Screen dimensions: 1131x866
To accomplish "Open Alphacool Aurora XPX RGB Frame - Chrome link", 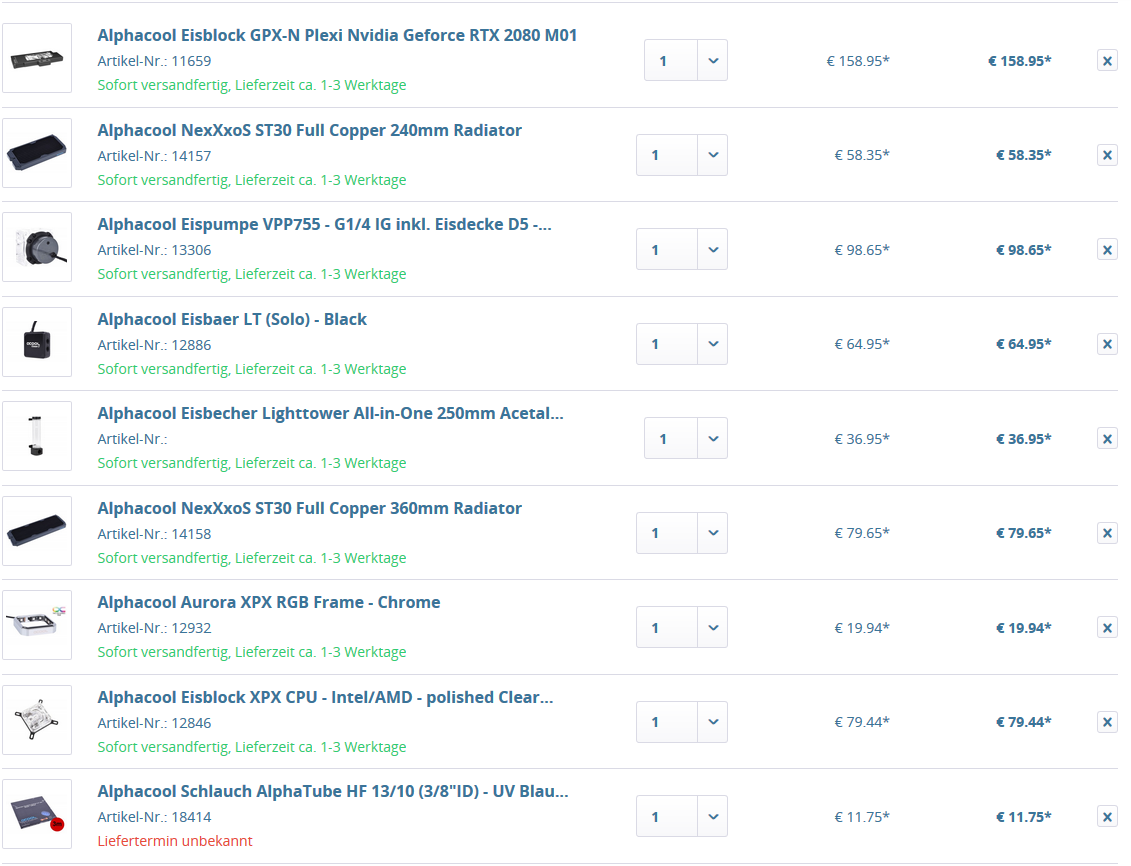I will pyautogui.click(x=269, y=602).
